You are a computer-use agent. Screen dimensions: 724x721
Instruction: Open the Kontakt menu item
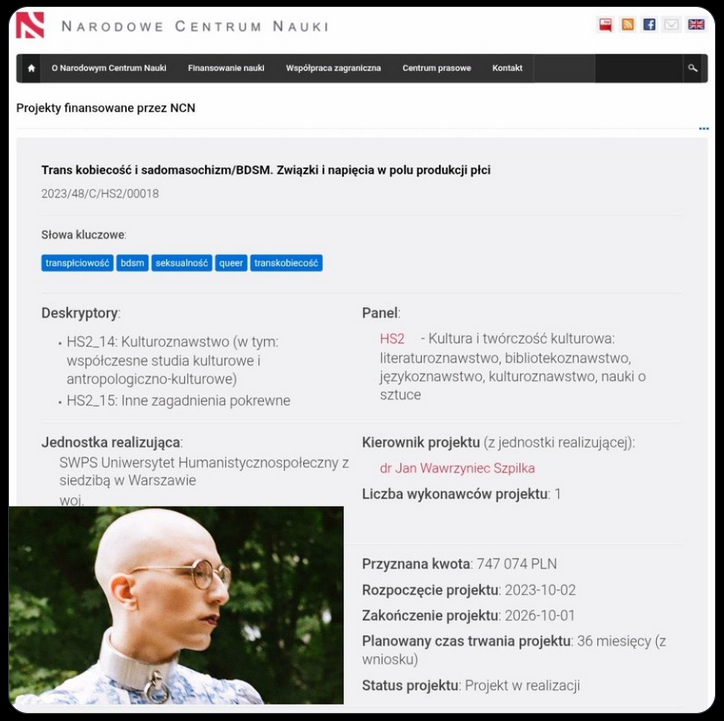click(507, 68)
